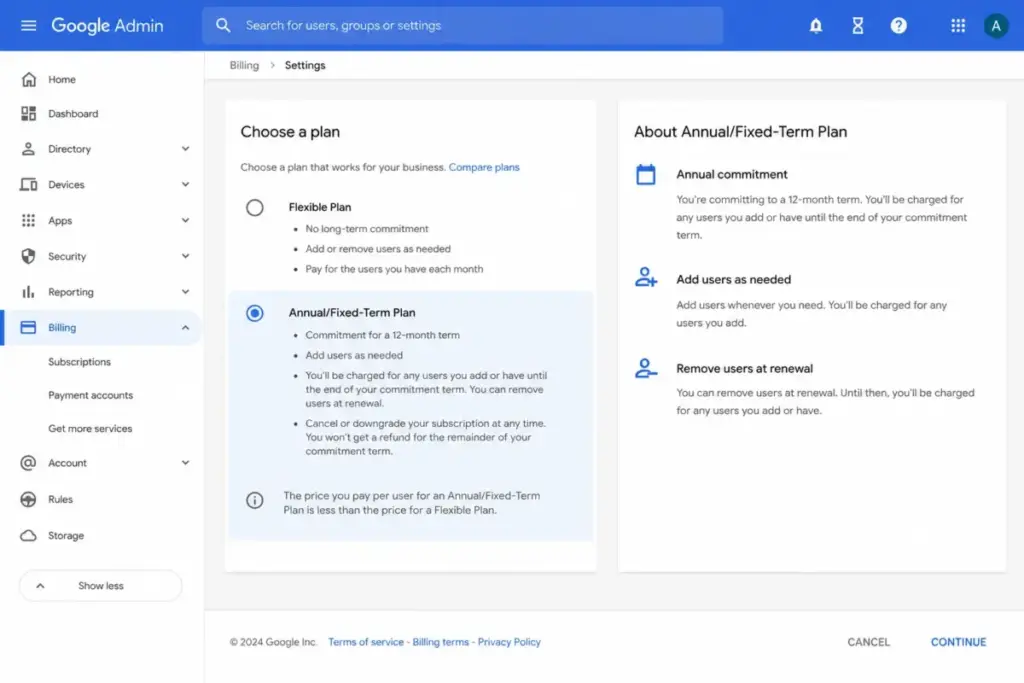
Task: Click the Billing breadcrumb link
Action: pyautogui.click(x=244, y=65)
